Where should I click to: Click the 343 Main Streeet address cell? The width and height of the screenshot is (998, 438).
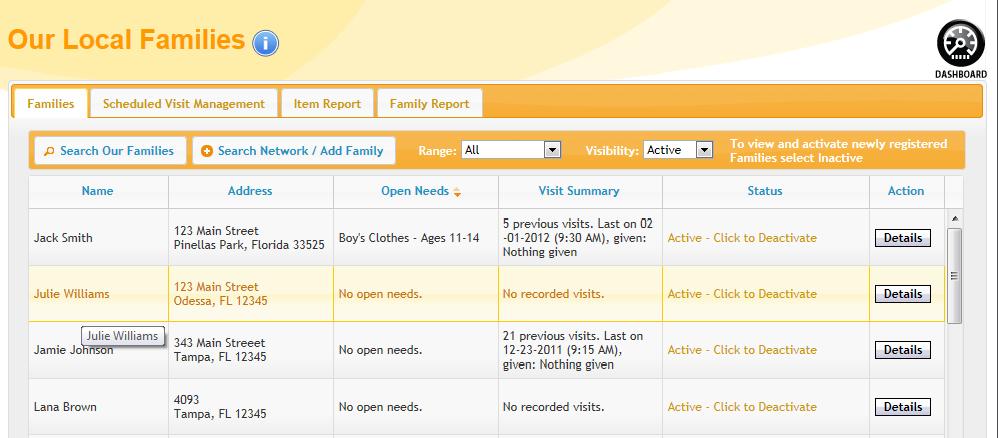pyautogui.click(x=251, y=350)
